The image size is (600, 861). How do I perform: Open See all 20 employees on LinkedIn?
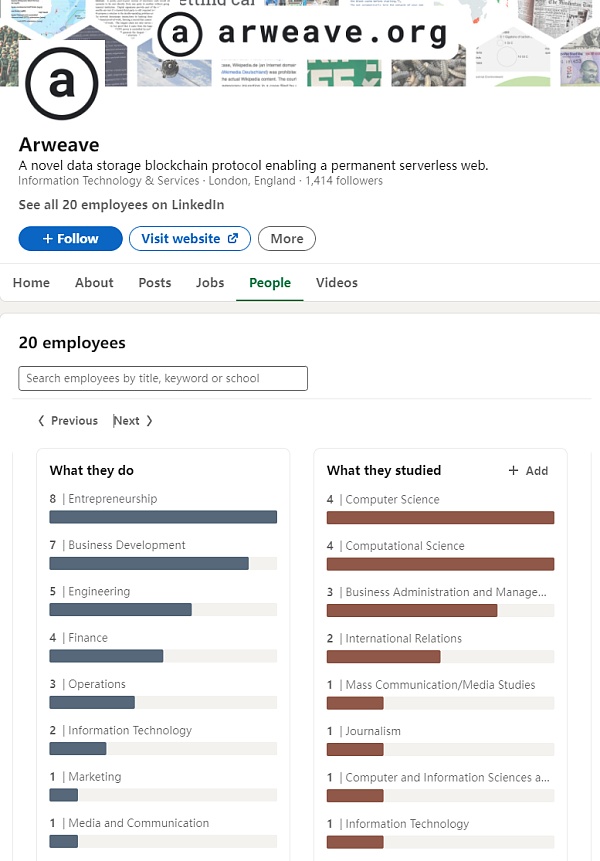pos(121,205)
